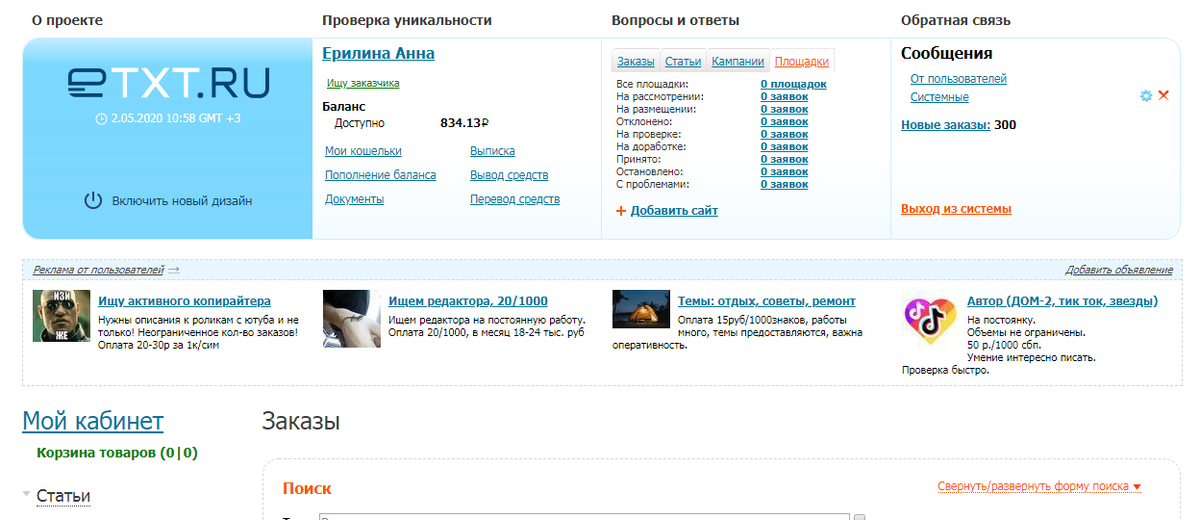1200x520 pixels.
Task: Open Обратная связь menu
Action: coord(956,20)
